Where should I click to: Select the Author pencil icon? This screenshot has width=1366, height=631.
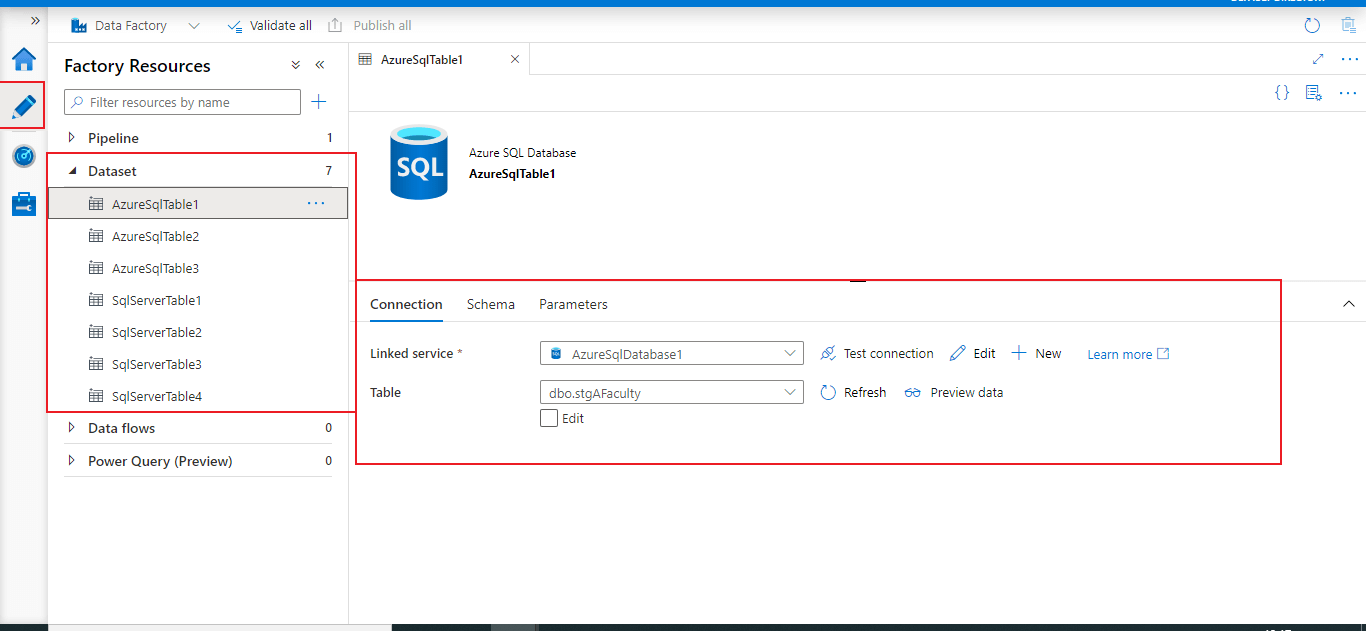click(x=23, y=106)
